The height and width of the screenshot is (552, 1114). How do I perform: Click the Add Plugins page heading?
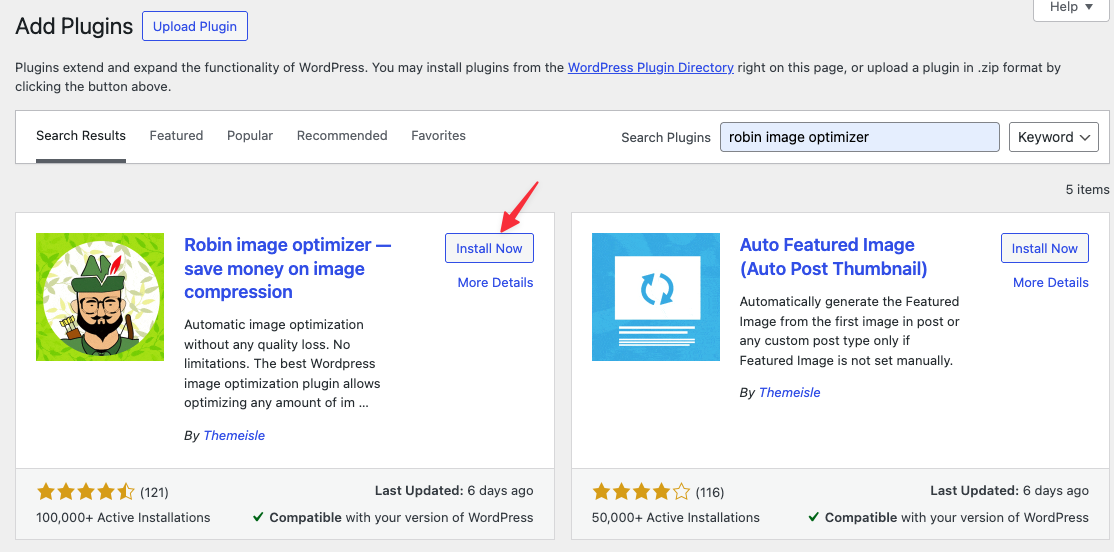pyautogui.click(x=74, y=26)
